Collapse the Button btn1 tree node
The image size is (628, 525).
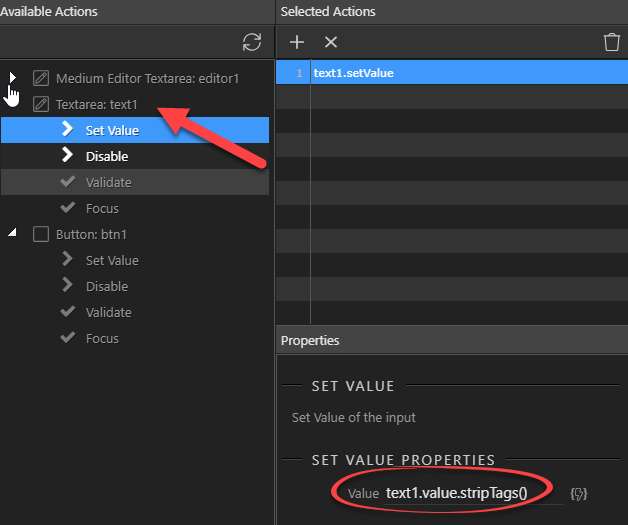pyautogui.click(x=12, y=232)
